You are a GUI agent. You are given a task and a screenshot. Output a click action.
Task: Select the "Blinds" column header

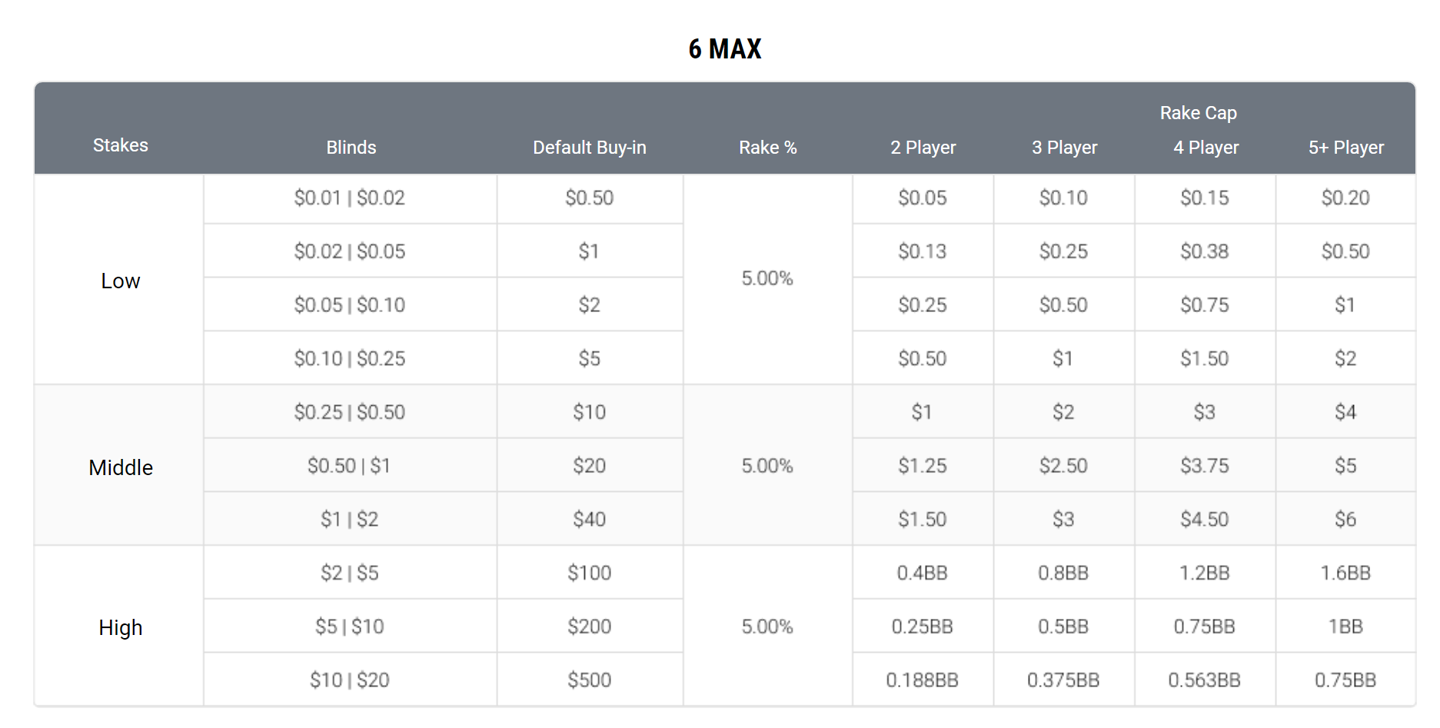[351, 147]
